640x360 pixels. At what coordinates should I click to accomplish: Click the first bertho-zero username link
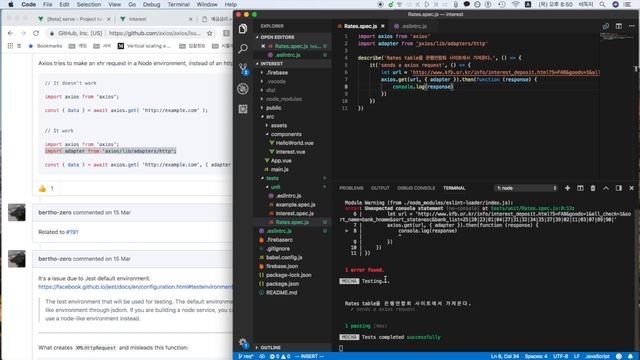[x=55, y=213]
